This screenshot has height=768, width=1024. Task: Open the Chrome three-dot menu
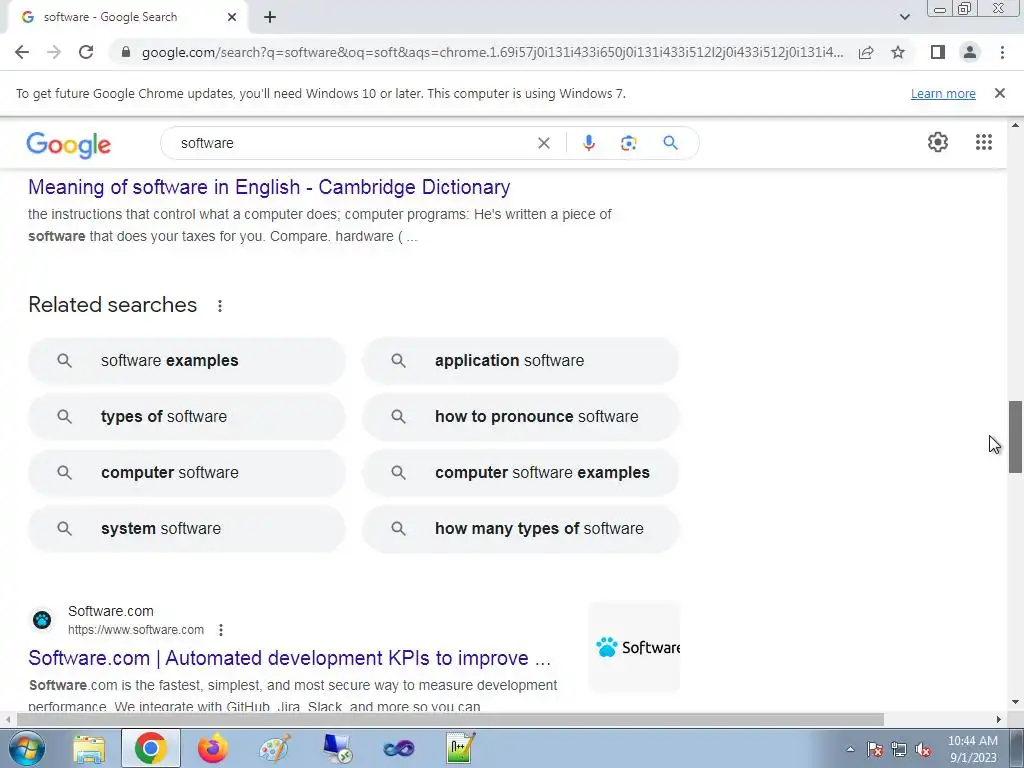tap(1002, 52)
